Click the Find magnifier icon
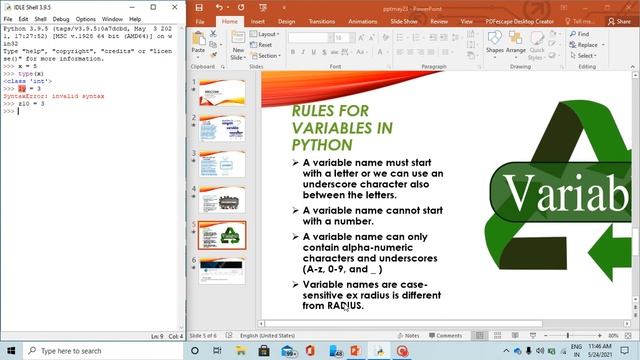The height and width of the screenshot is (360, 640). (x=573, y=34)
